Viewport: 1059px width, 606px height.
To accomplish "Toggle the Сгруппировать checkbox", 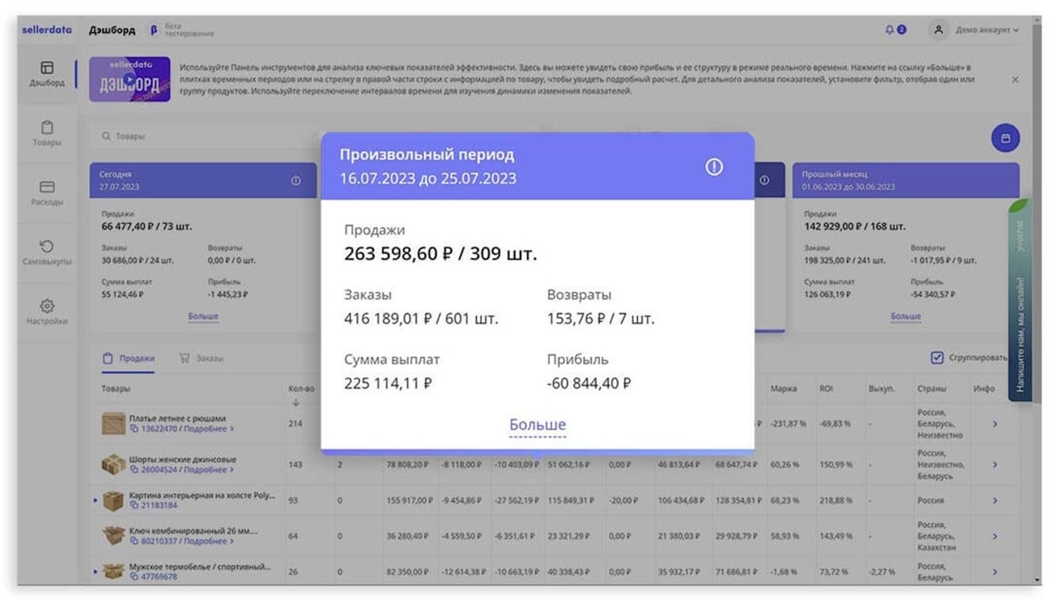I will (937, 357).
